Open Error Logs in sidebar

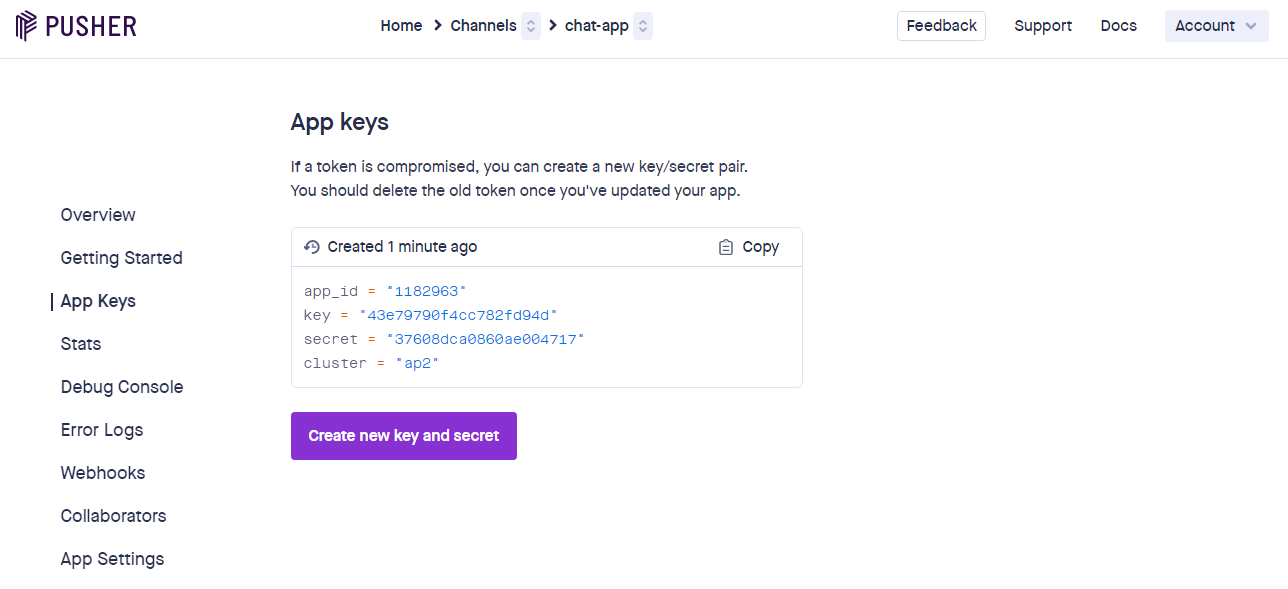click(x=102, y=430)
